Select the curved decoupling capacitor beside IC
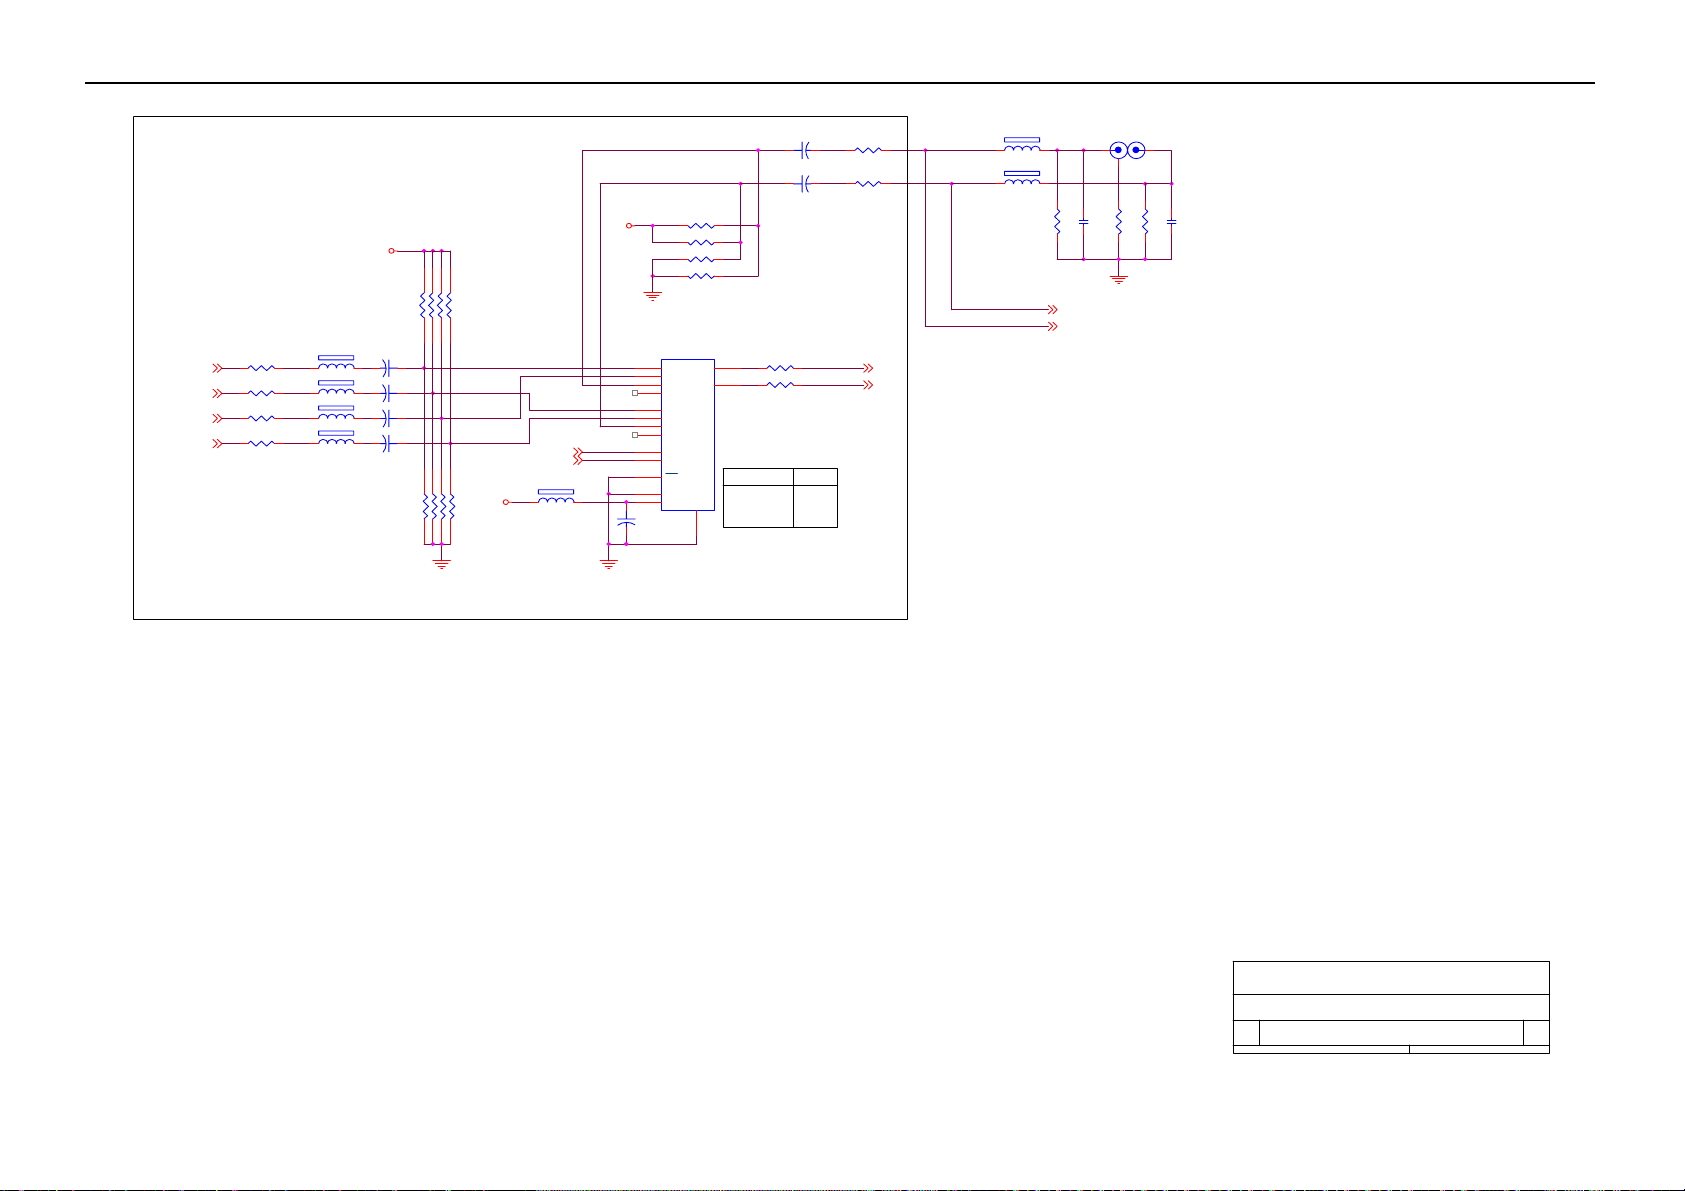This screenshot has width=1685, height=1191. [x=626, y=523]
